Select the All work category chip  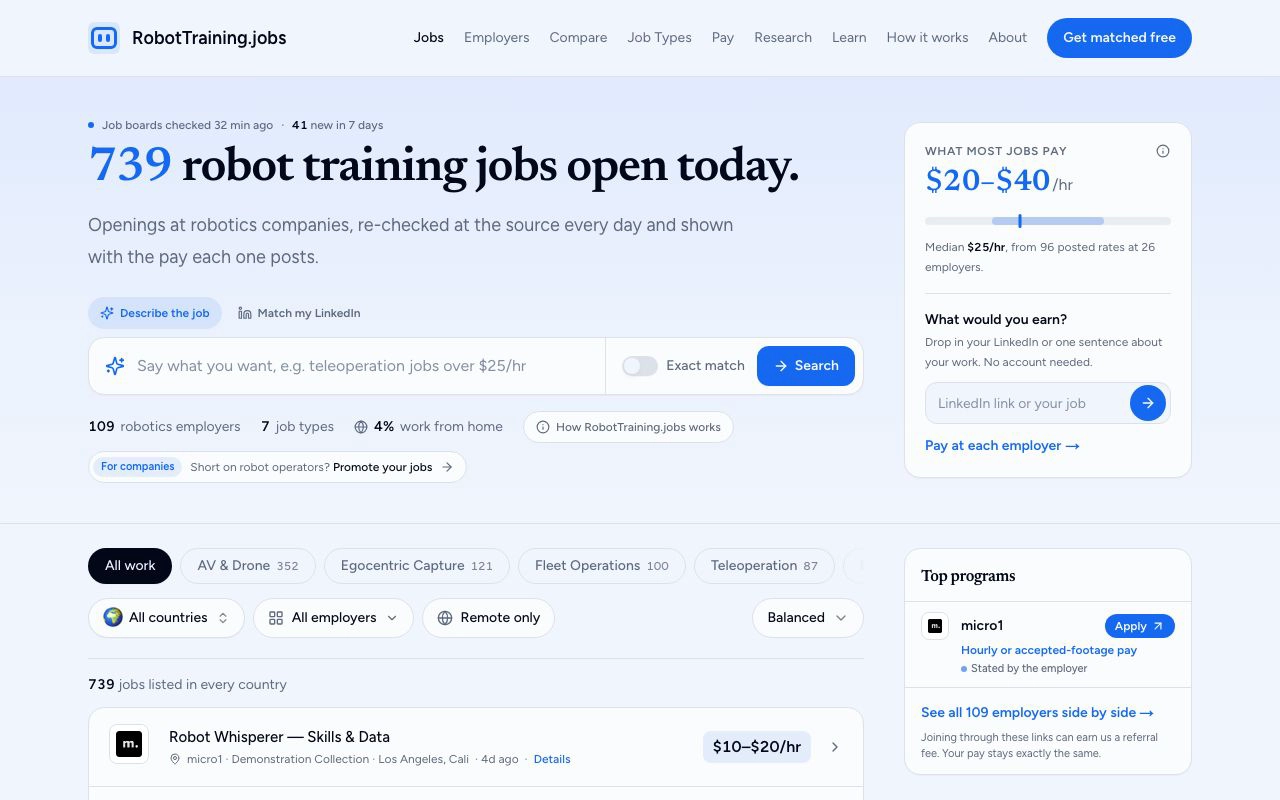click(130, 566)
